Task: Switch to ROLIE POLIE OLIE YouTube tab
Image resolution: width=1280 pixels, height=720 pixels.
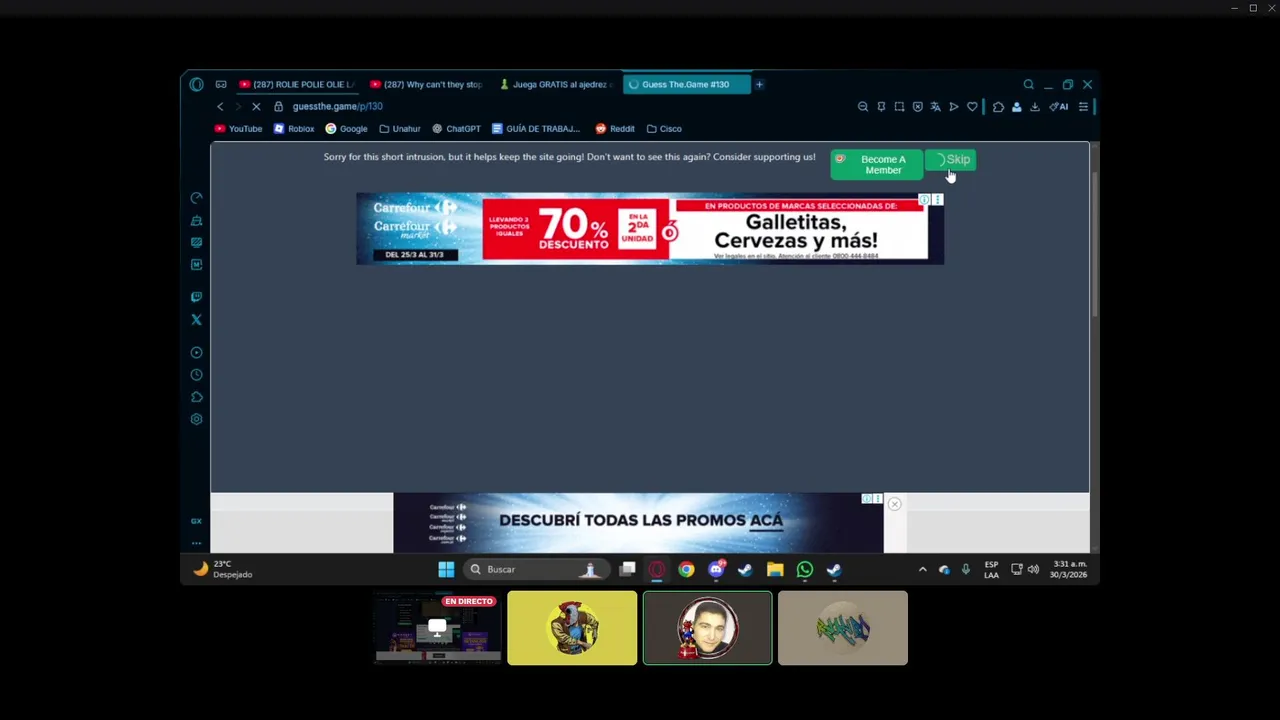Action: (x=297, y=85)
